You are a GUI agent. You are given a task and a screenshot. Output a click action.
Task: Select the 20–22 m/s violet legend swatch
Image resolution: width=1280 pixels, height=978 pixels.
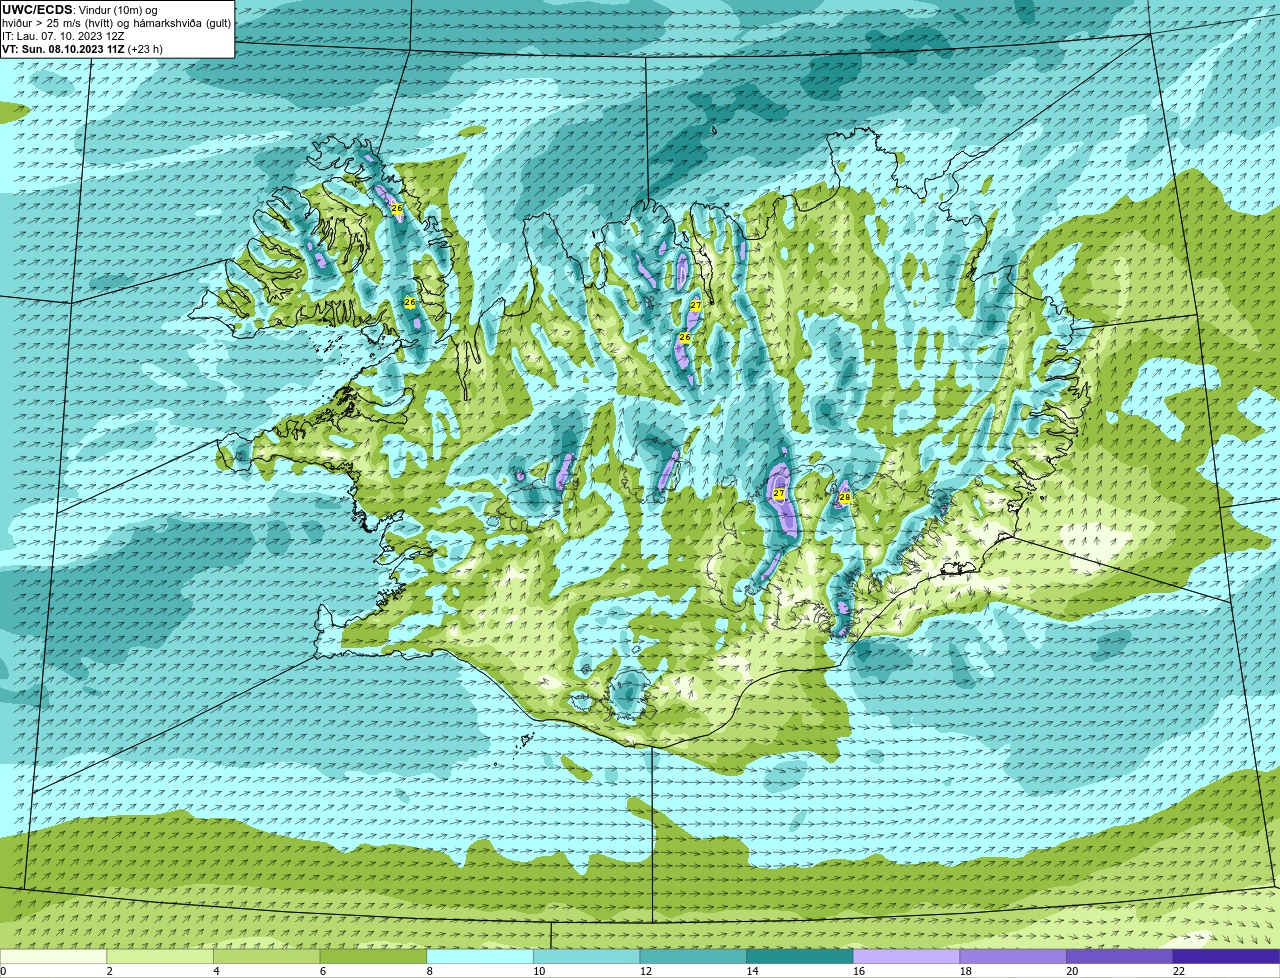1119,956
